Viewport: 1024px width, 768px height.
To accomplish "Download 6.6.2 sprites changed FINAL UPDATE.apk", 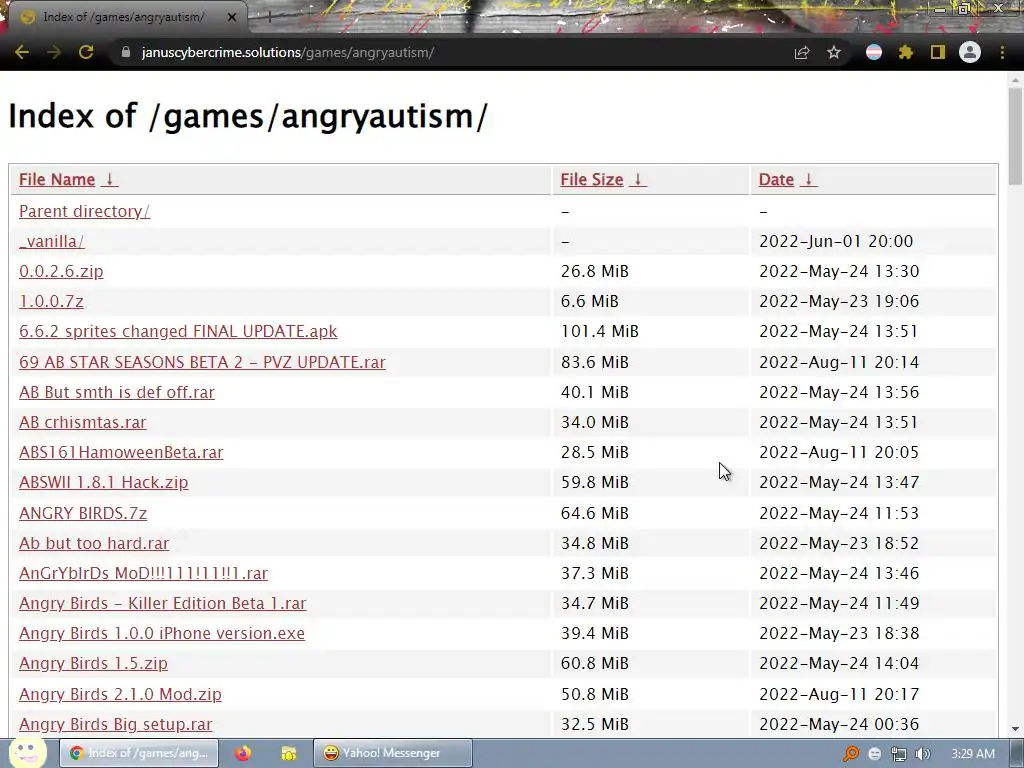I will 178,331.
